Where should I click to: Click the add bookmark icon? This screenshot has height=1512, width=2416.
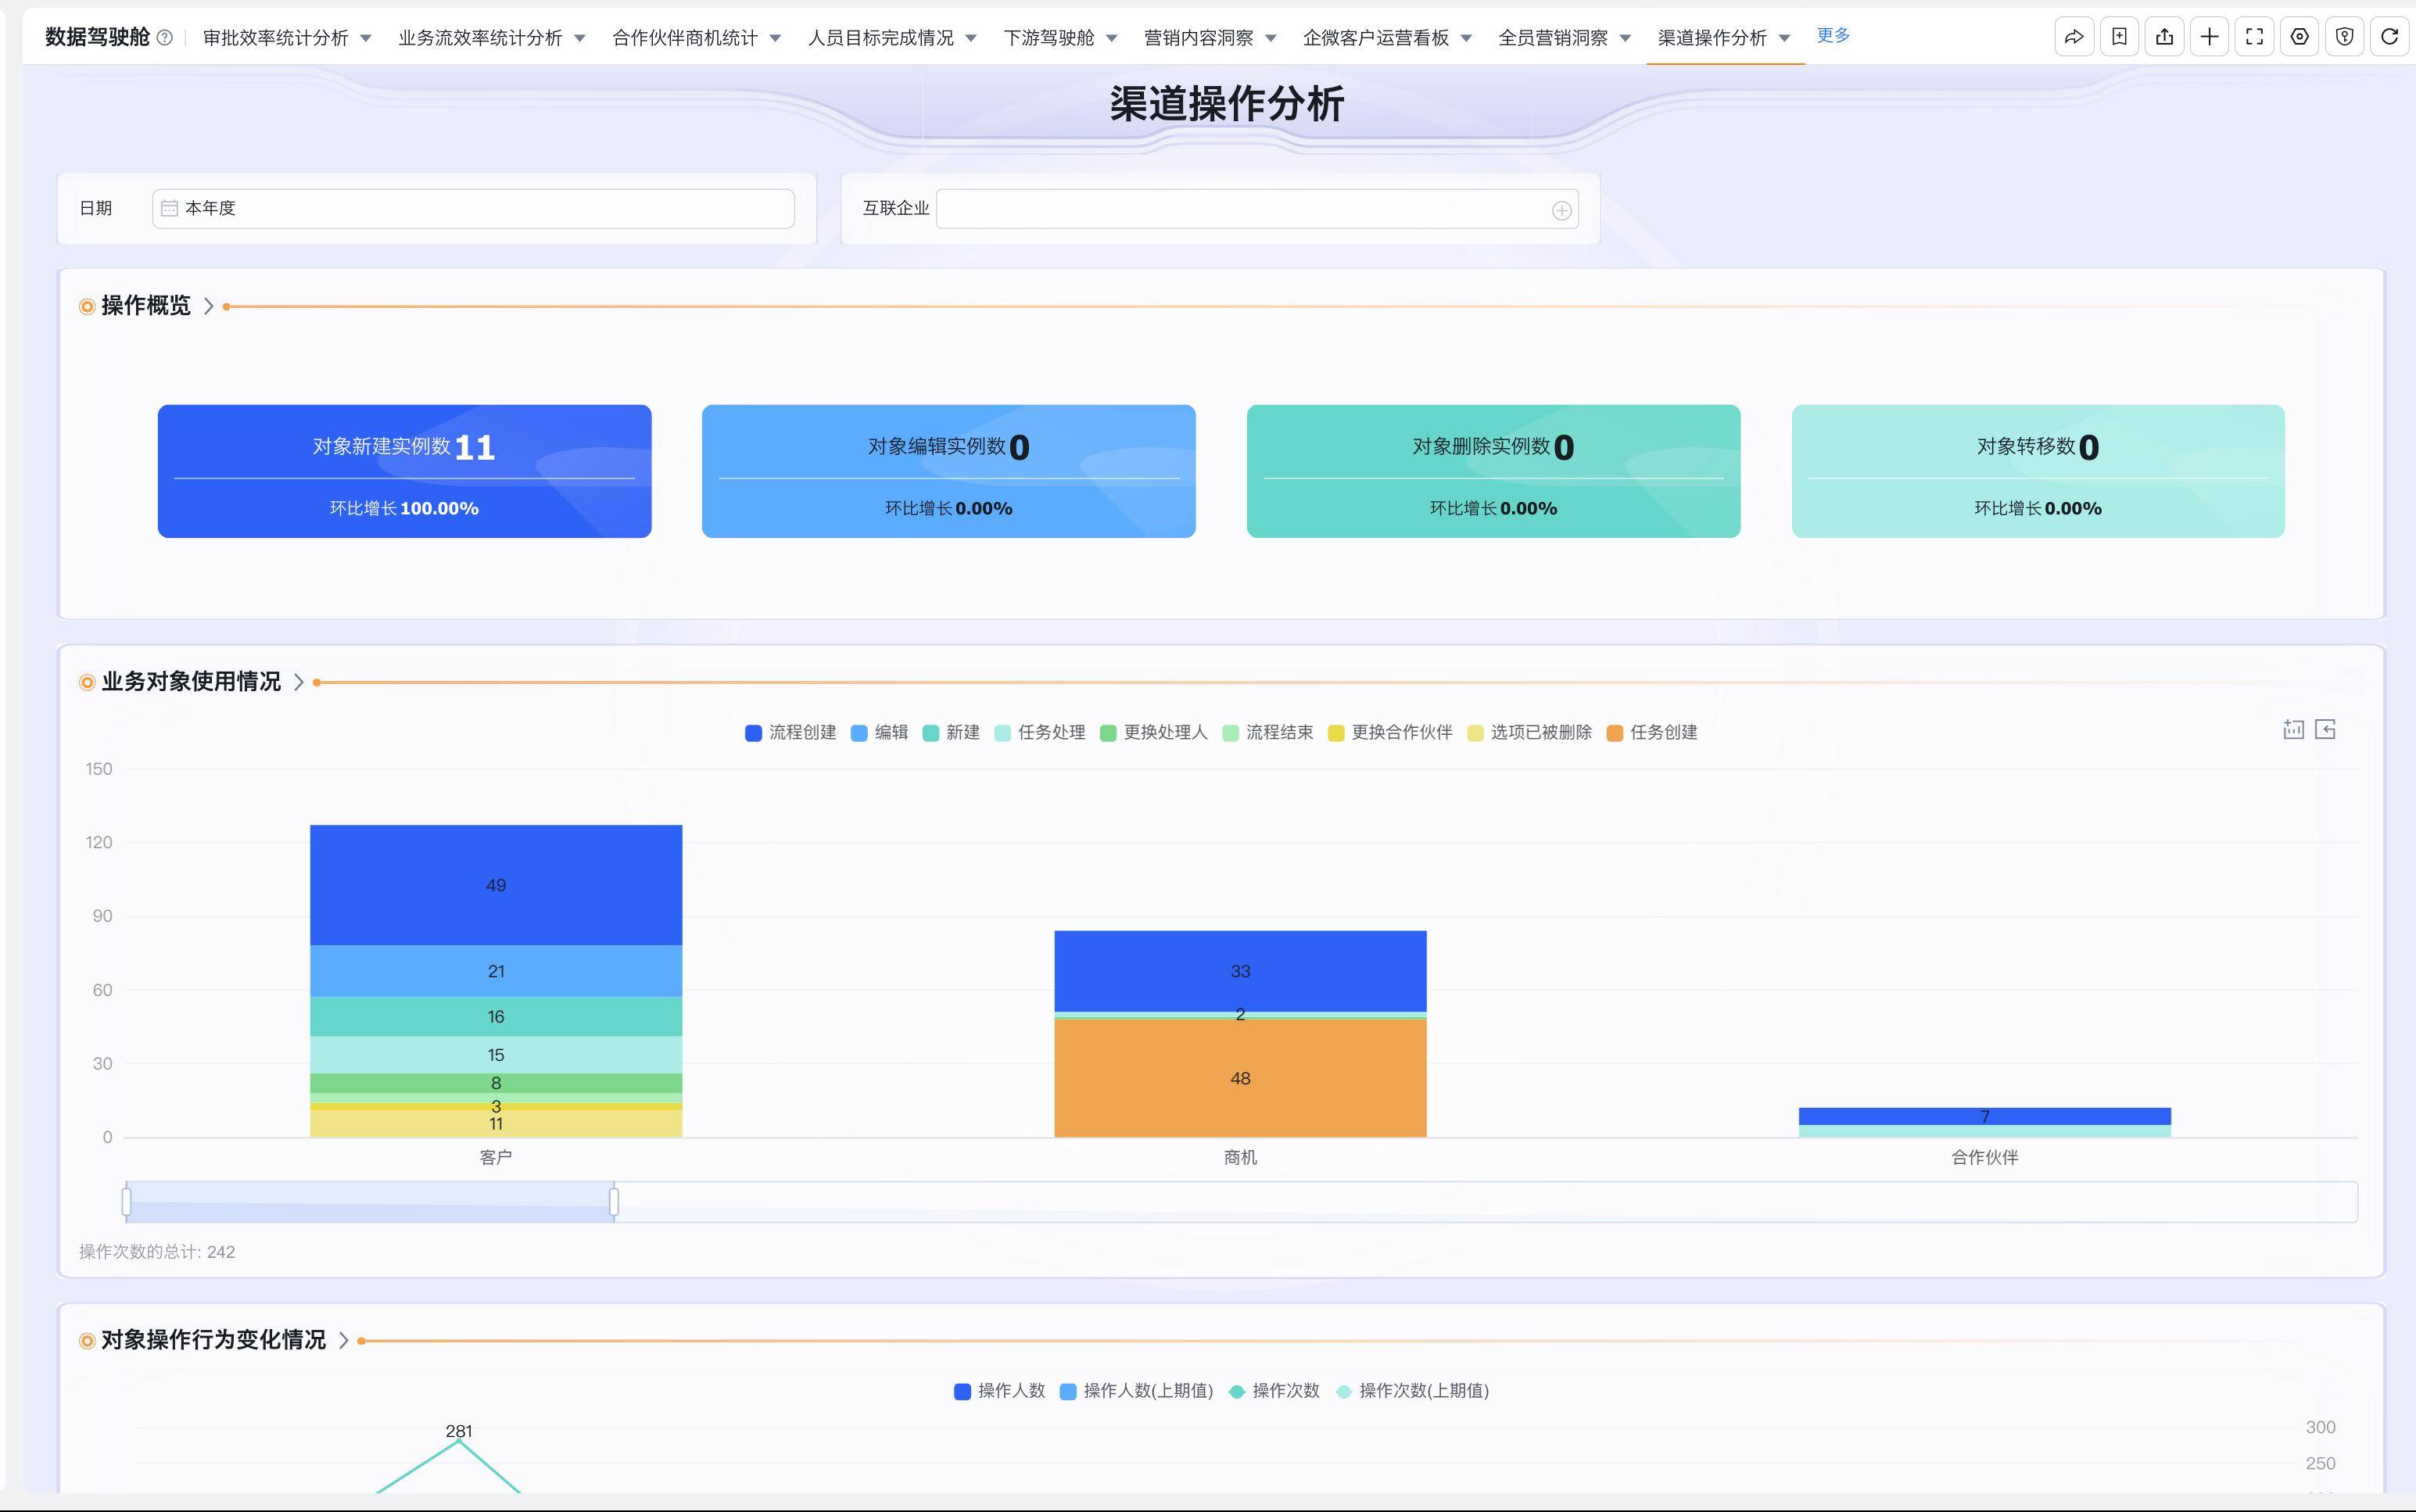pos(2119,37)
